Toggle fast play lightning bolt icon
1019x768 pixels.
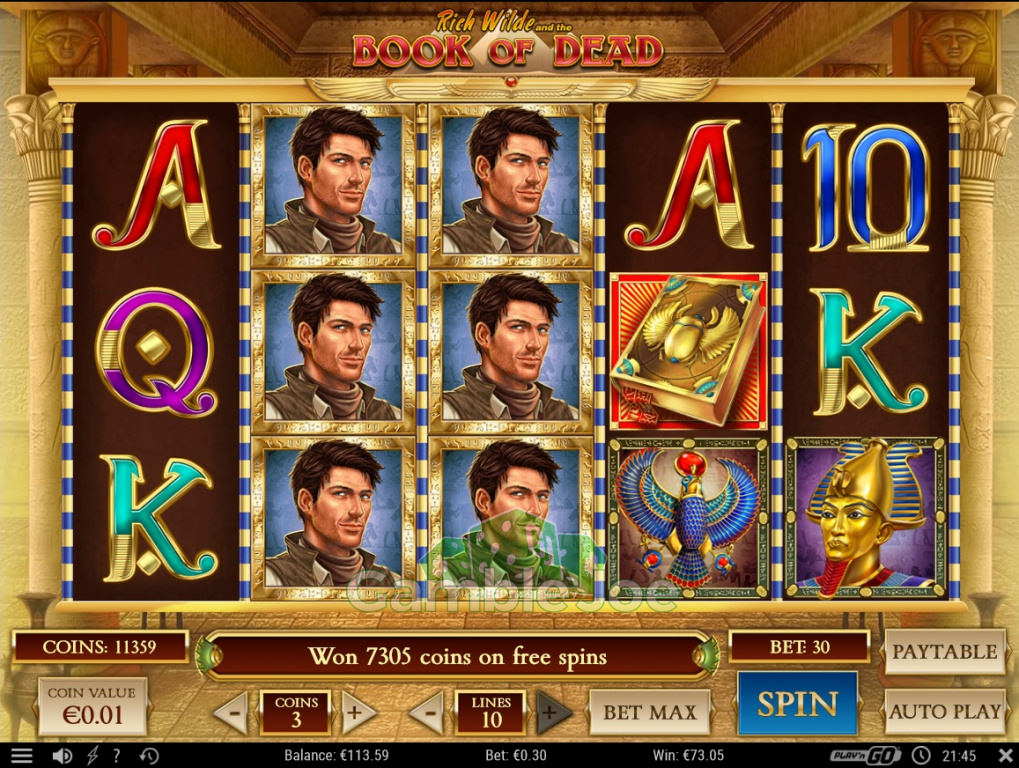(x=92, y=755)
